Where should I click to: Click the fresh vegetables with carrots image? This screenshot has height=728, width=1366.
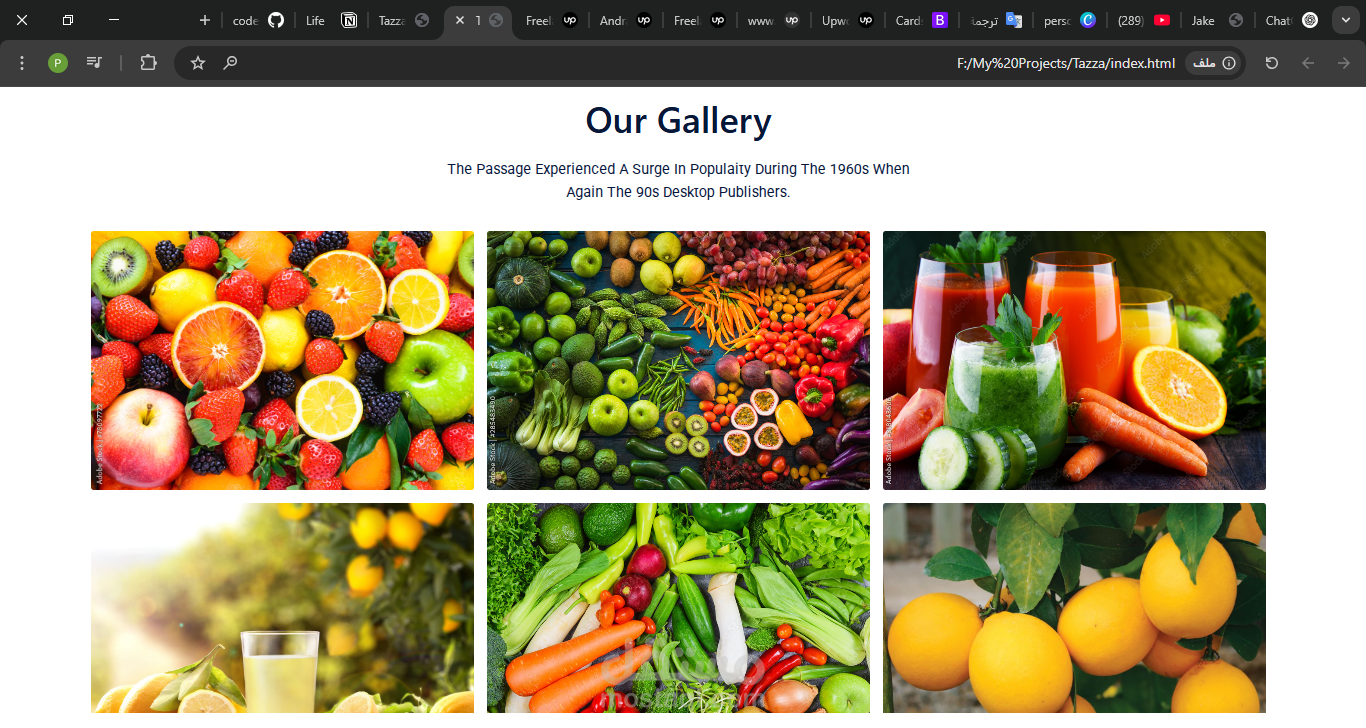tap(678, 608)
